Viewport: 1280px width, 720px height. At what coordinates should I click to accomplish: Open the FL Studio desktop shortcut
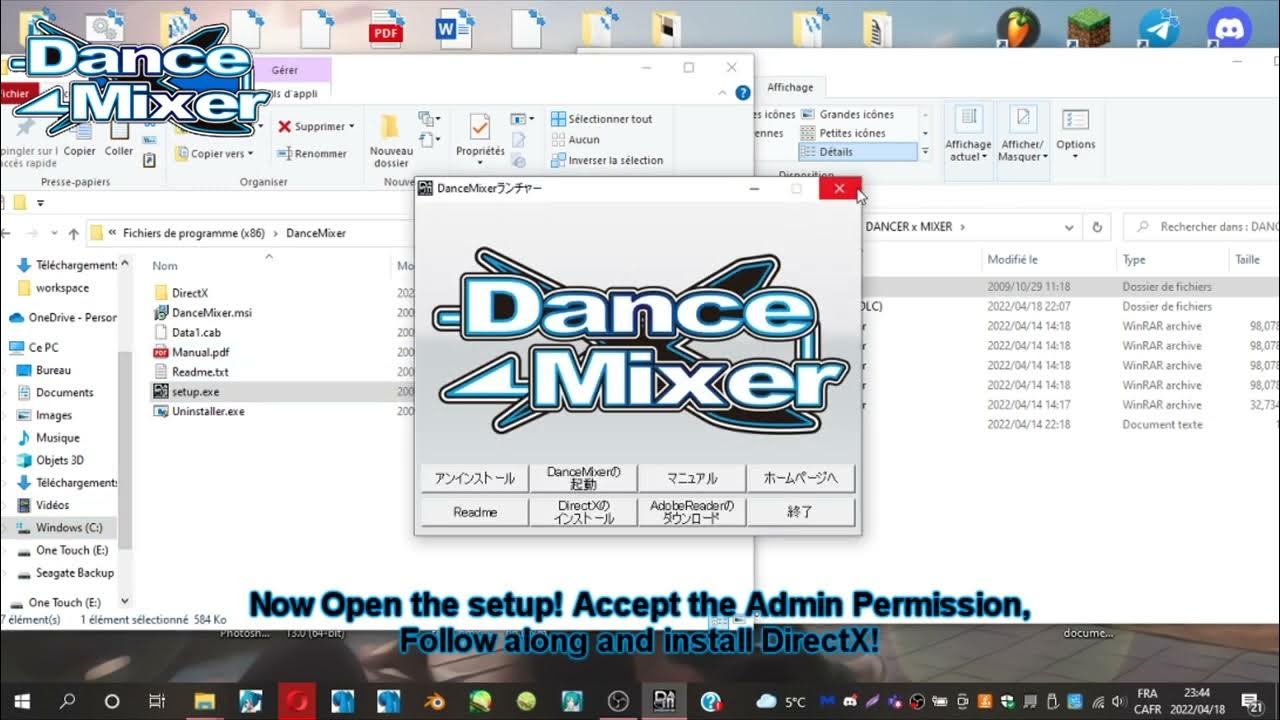(x=1017, y=28)
